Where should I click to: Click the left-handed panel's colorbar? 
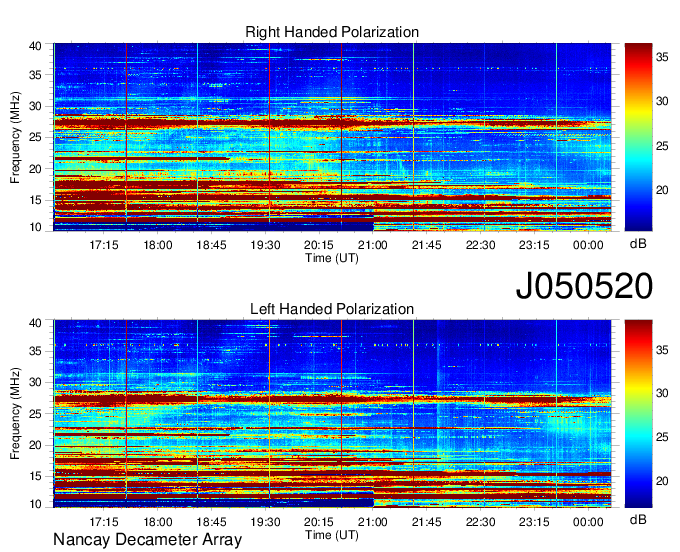tap(638, 414)
